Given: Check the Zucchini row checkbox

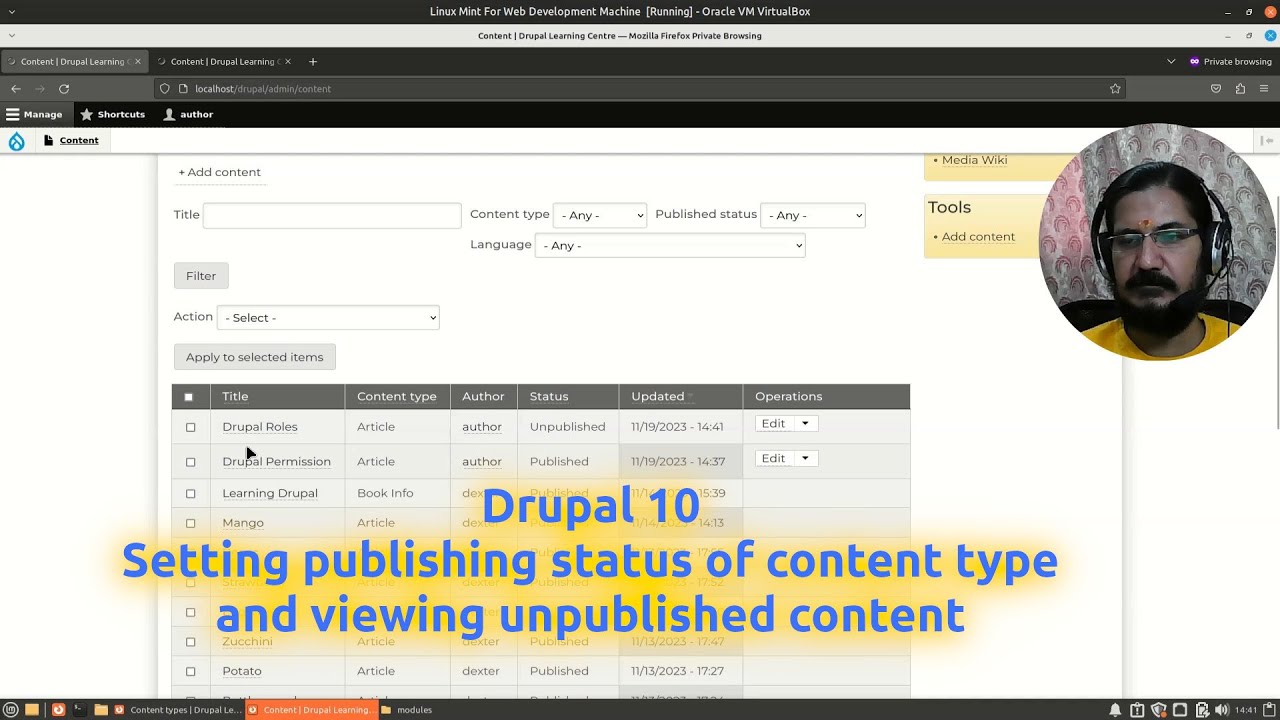Looking at the screenshot, I should 191,642.
